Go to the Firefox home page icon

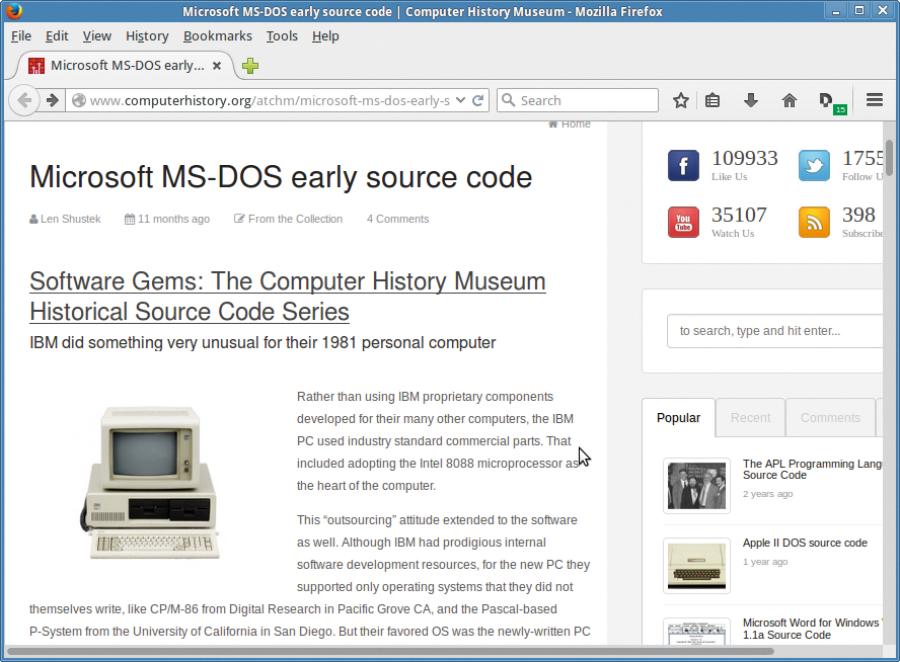tap(789, 100)
